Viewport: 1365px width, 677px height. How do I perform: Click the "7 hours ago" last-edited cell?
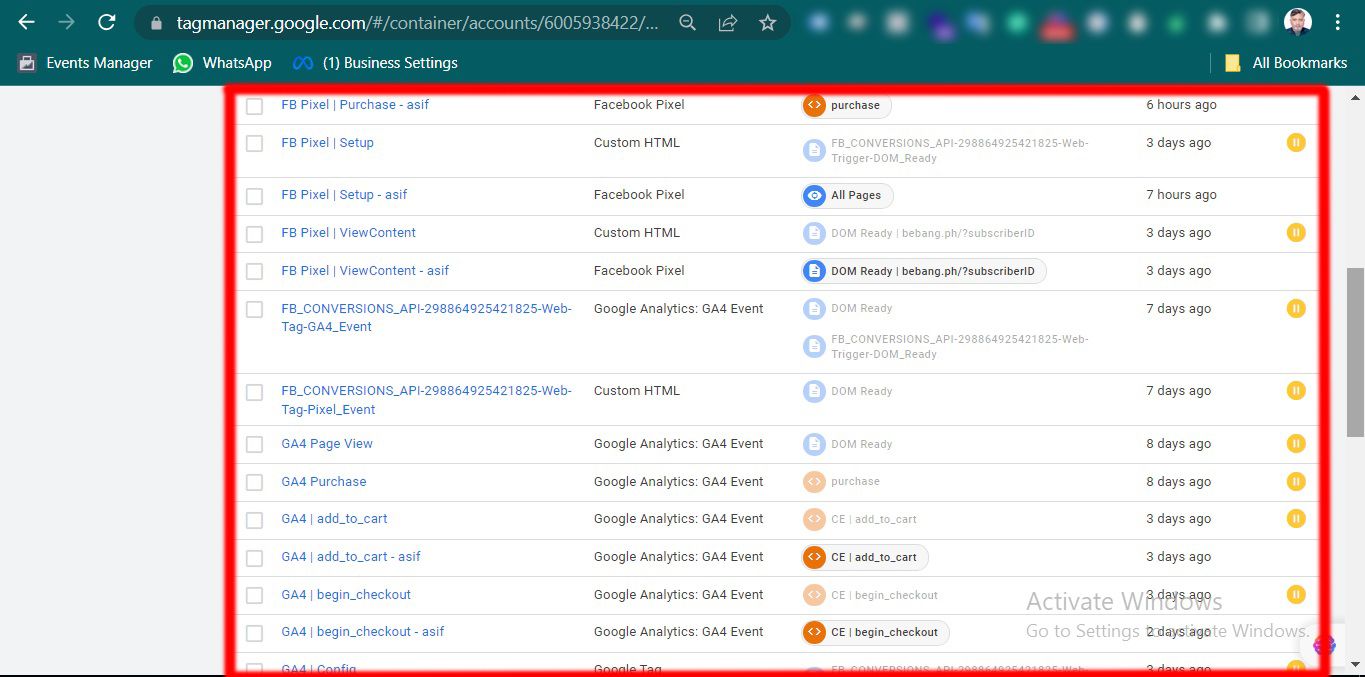click(1181, 195)
